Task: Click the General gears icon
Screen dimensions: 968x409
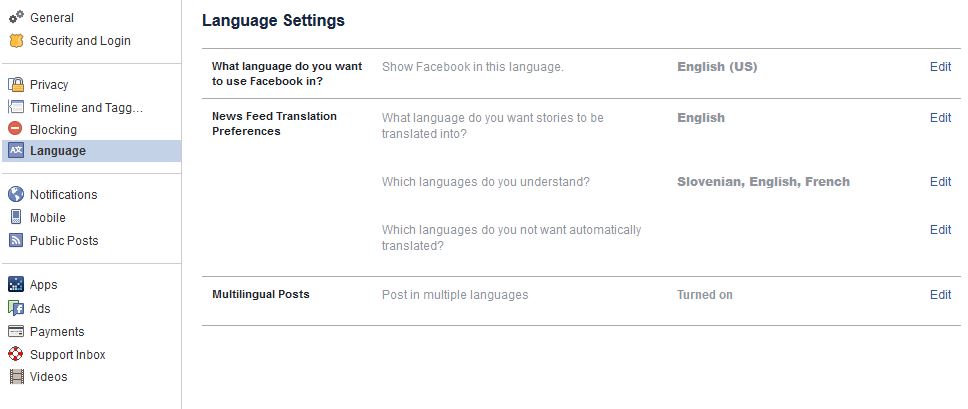Action: [15, 18]
